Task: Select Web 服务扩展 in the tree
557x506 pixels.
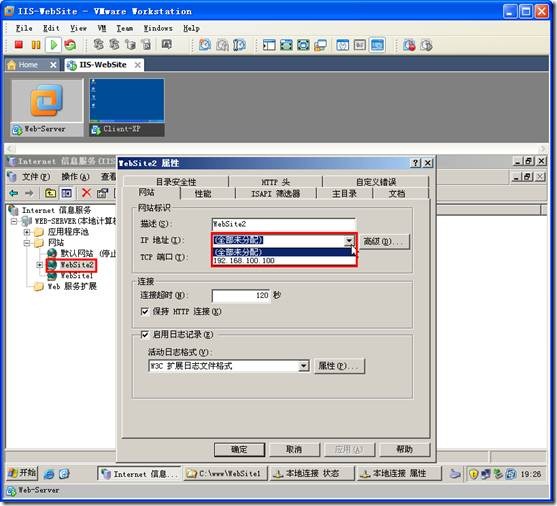Action: click(x=72, y=286)
